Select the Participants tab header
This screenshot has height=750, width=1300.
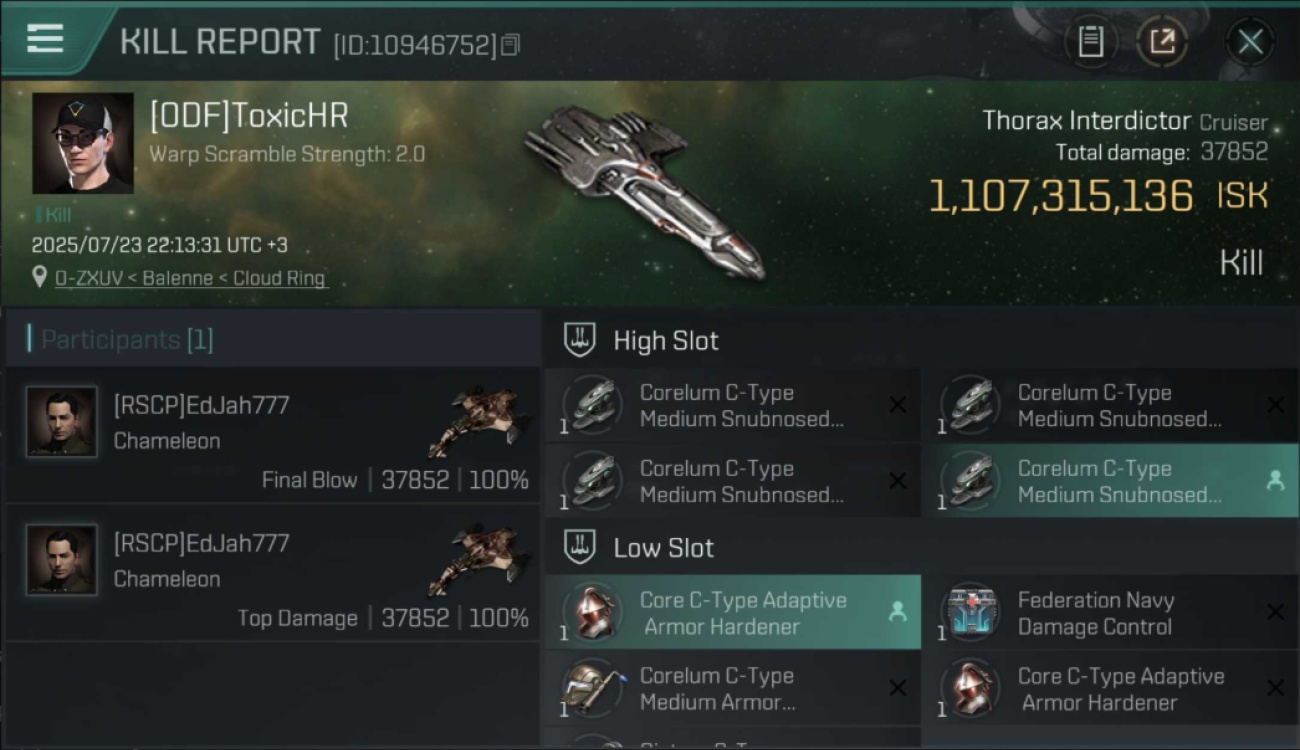click(127, 340)
